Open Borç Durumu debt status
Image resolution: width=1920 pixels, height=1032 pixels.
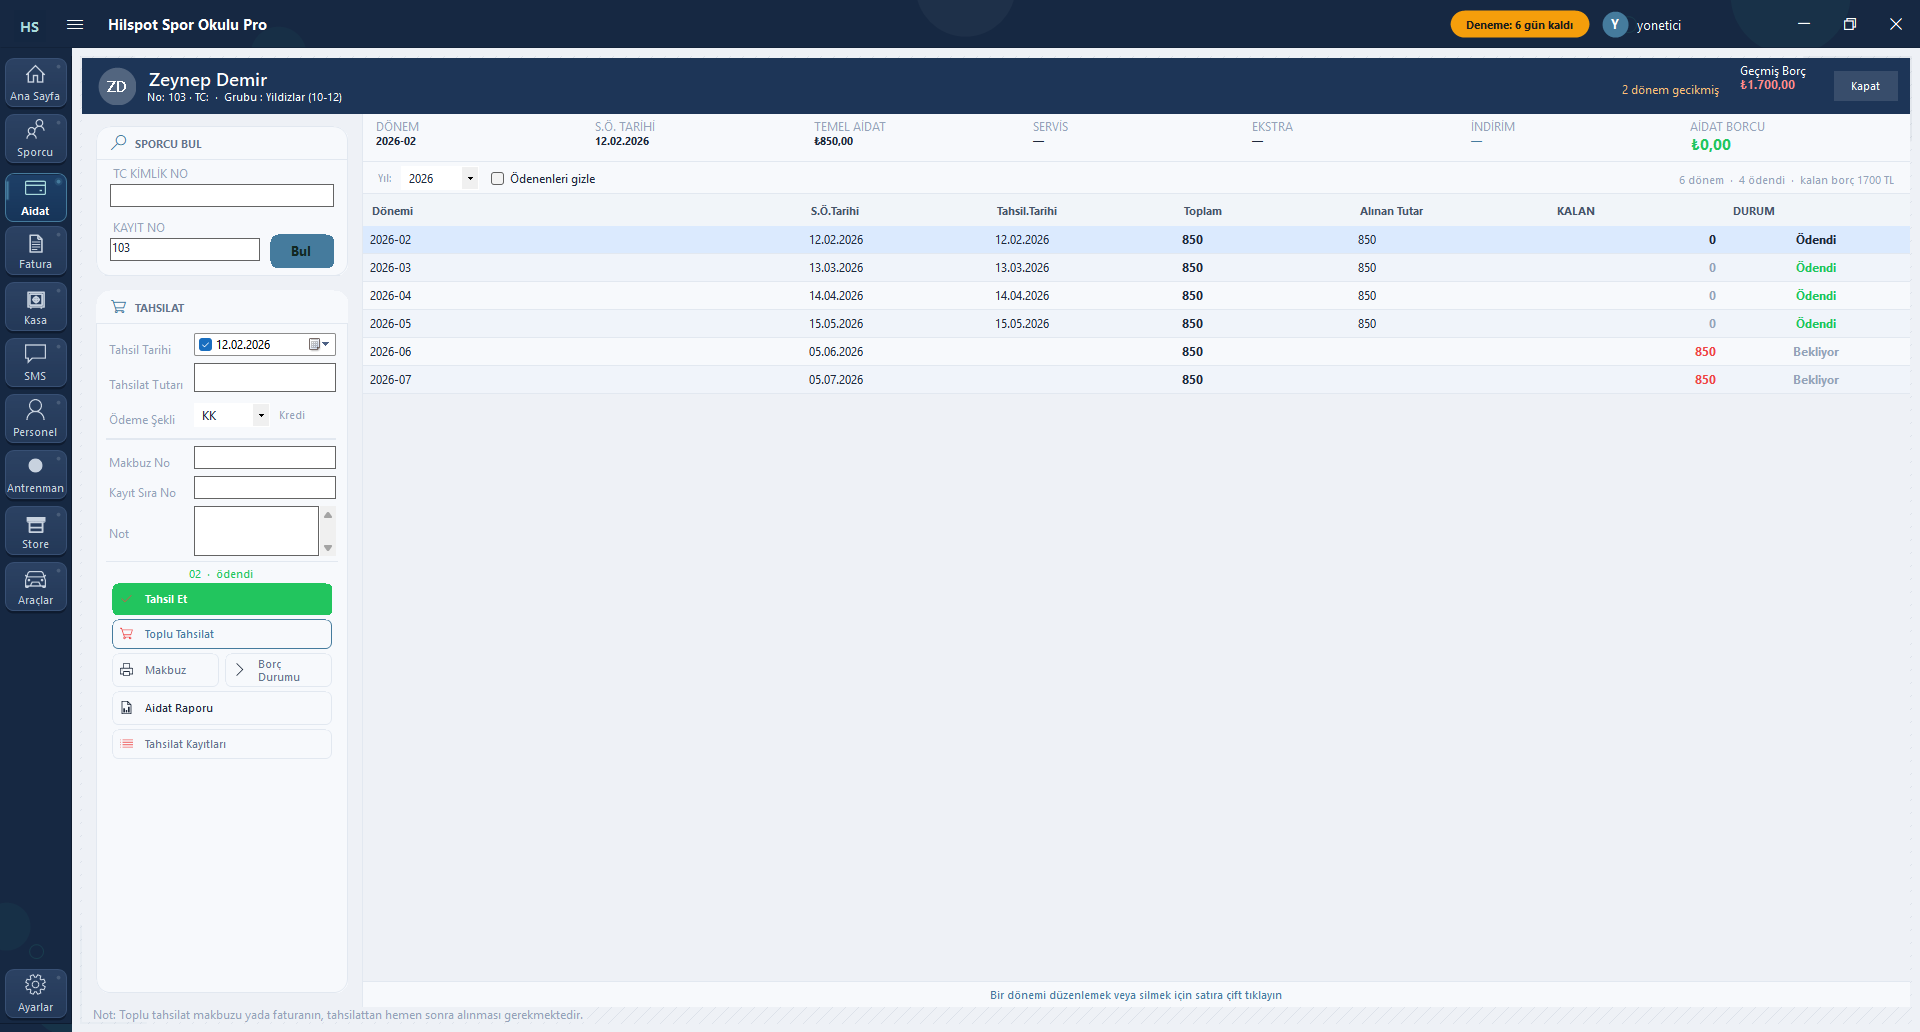coord(278,670)
